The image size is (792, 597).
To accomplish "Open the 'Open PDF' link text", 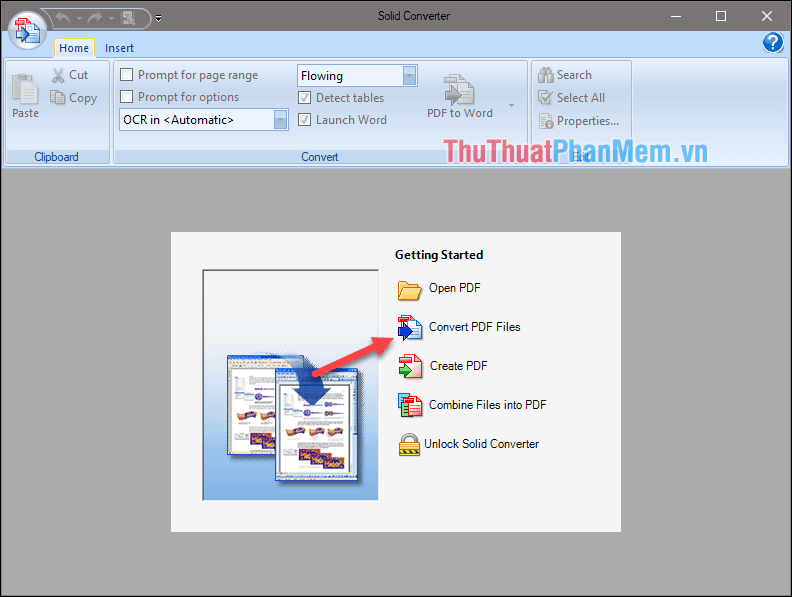I will [454, 288].
